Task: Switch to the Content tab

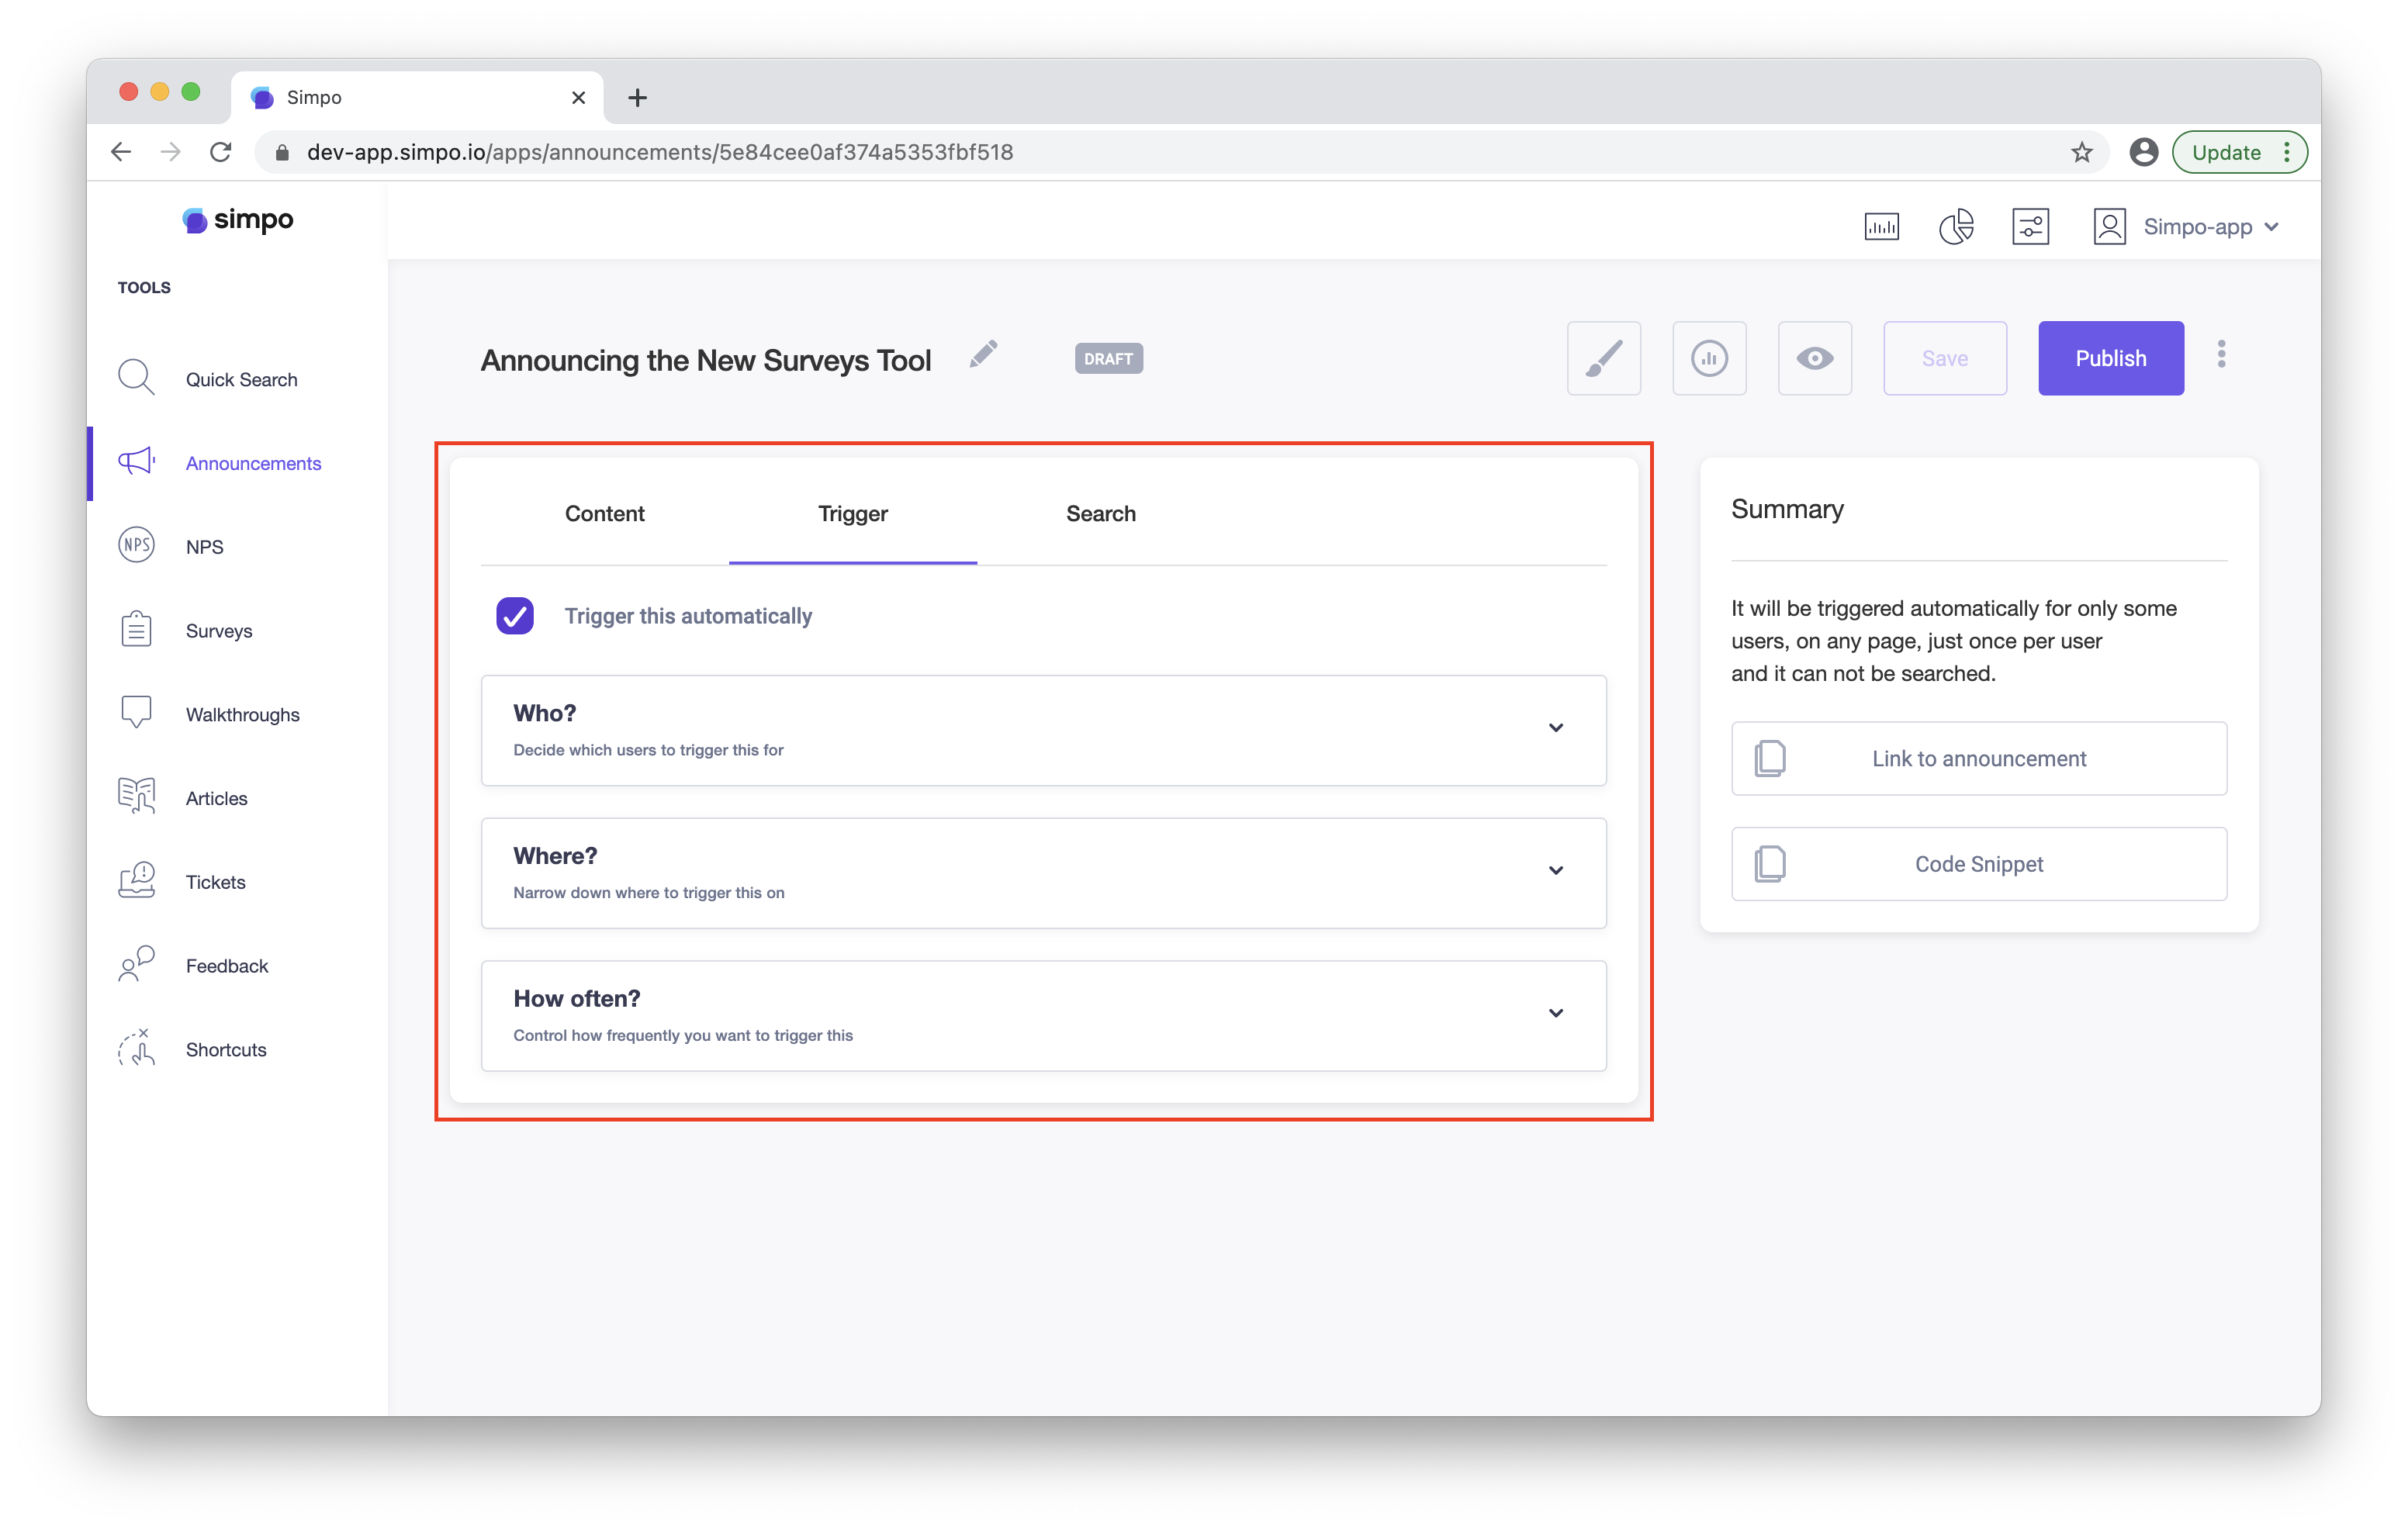Action: click(604, 513)
